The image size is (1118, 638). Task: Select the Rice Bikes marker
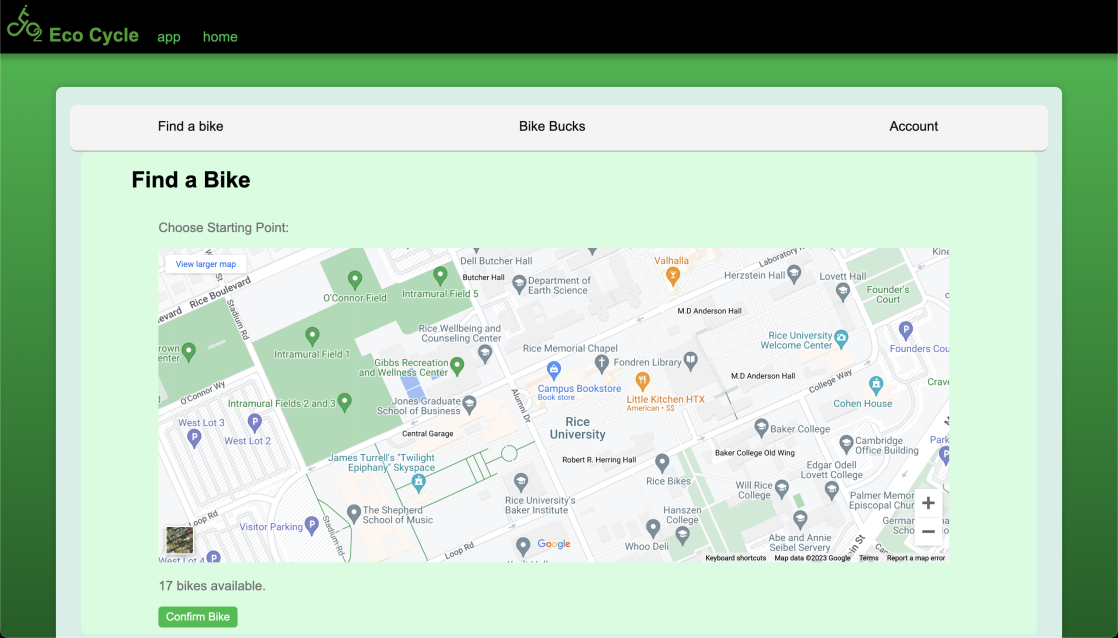[x=662, y=463]
